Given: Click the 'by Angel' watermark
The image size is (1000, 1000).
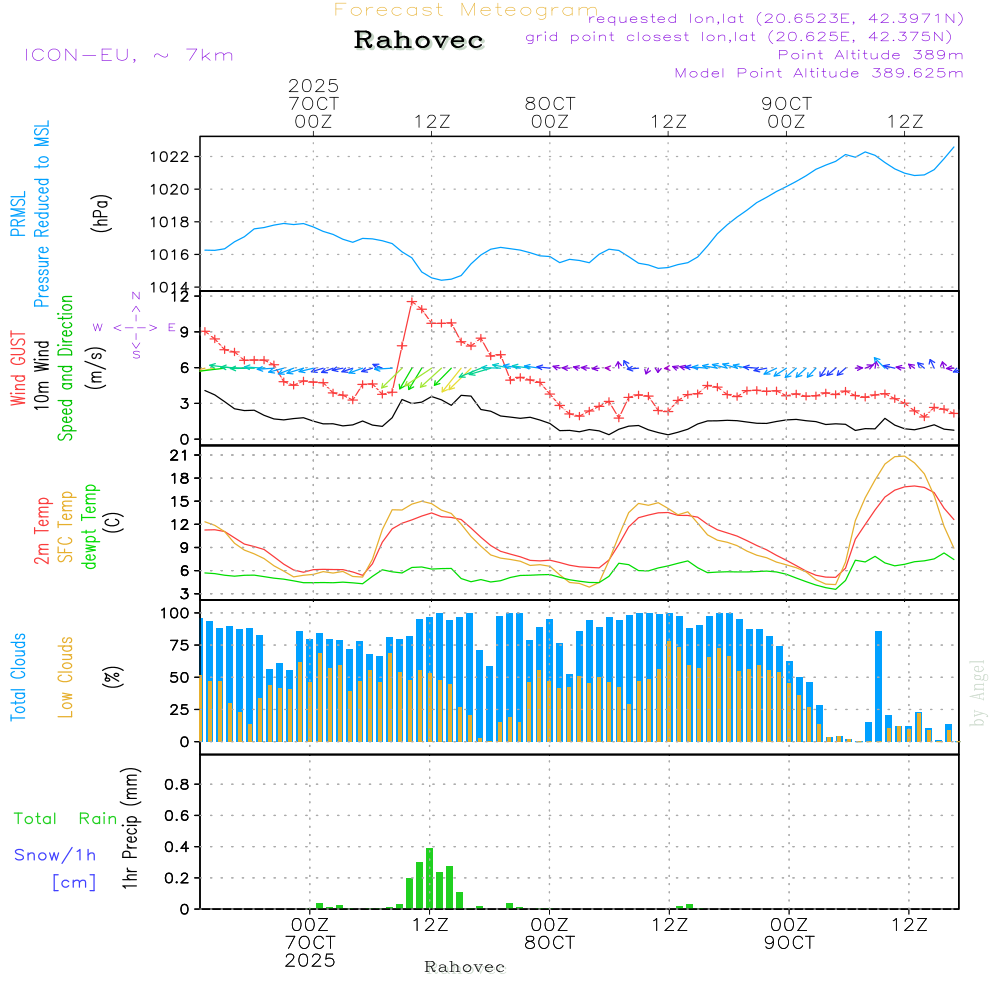Looking at the screenshot, I should click(978, 693).
